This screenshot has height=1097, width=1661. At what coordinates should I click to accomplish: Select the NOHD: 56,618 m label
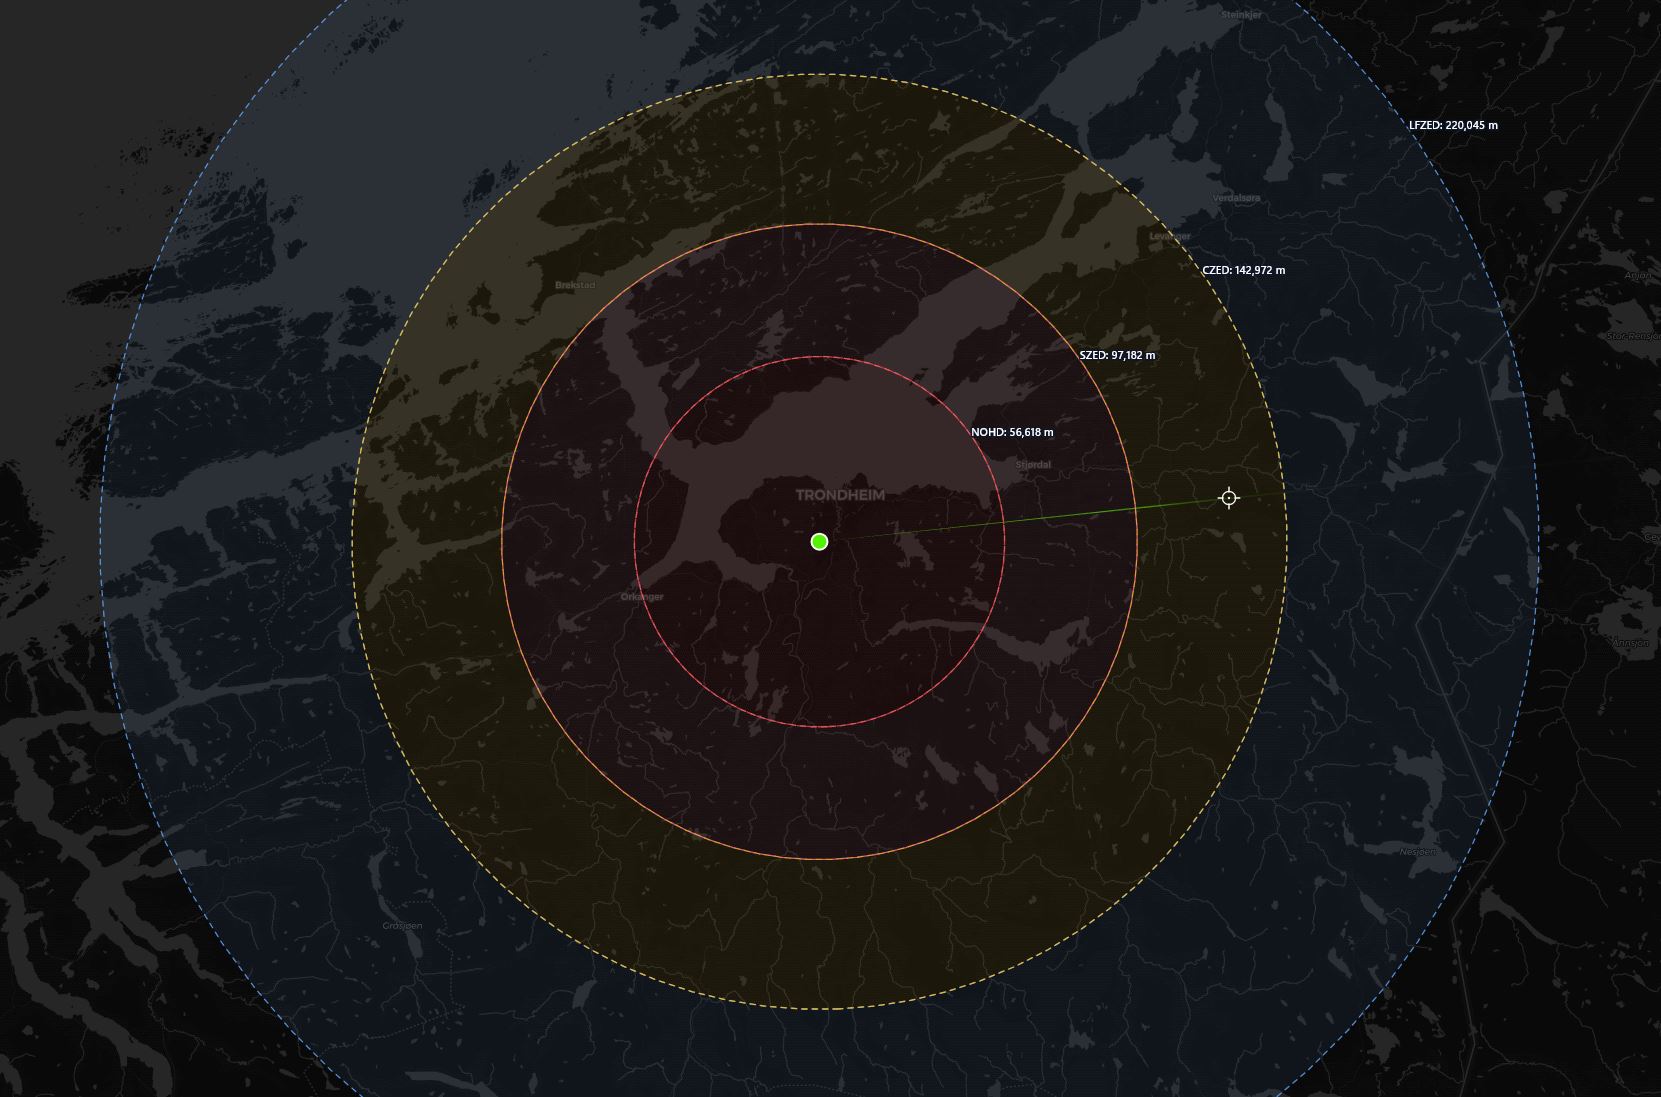click(1012, 433)
